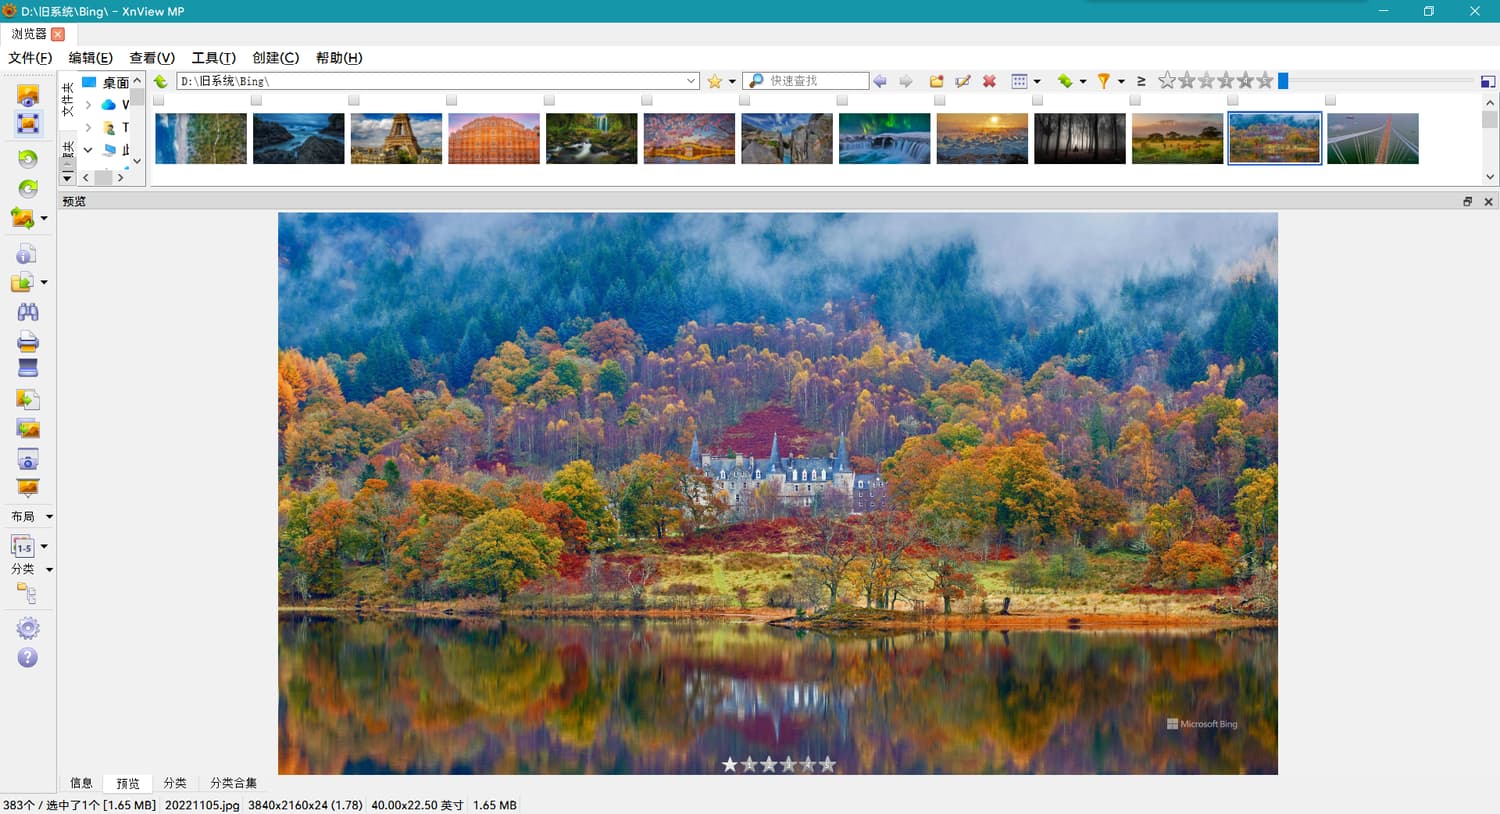1500x814 pixels.
Task: Tick the checkbox above the aurora waterfall thumbnail
Action: (x=842, y=100)
